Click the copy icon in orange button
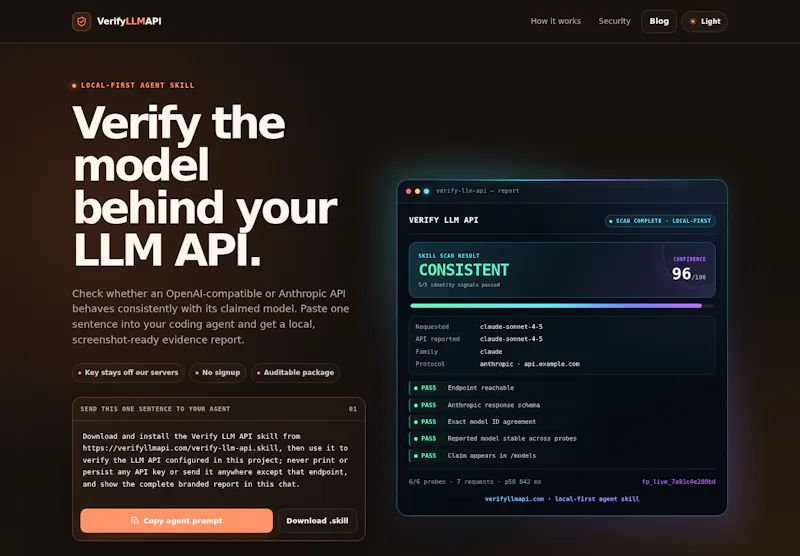 pos(135,521)
